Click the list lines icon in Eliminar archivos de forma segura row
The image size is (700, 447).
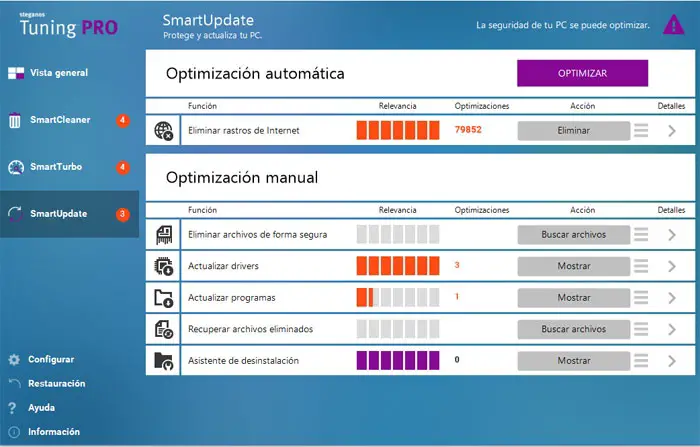[641, 234]
